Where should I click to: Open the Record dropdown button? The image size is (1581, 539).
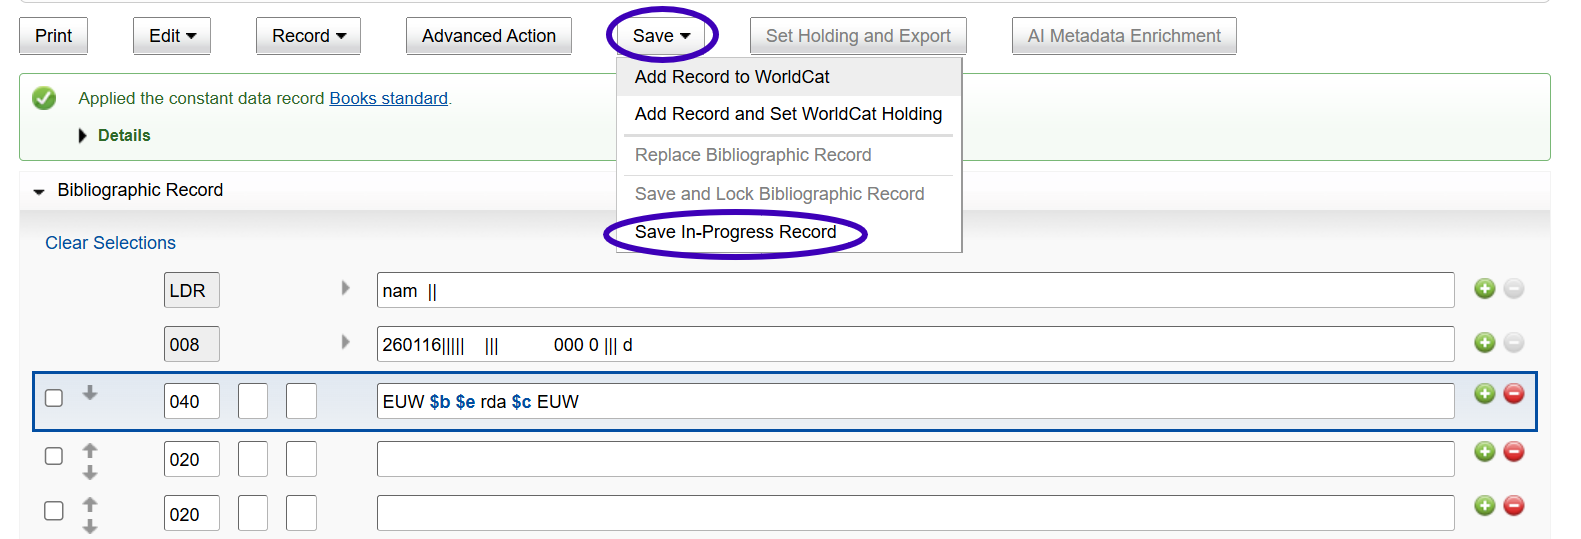pyautogui.click(x=308, y=36)
